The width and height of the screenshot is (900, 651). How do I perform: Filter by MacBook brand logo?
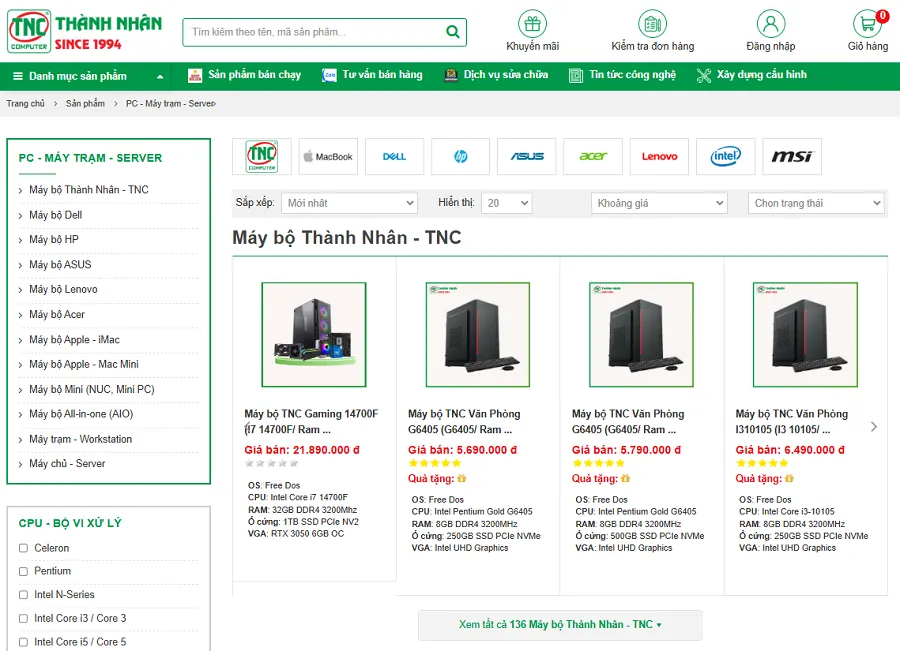328,156
